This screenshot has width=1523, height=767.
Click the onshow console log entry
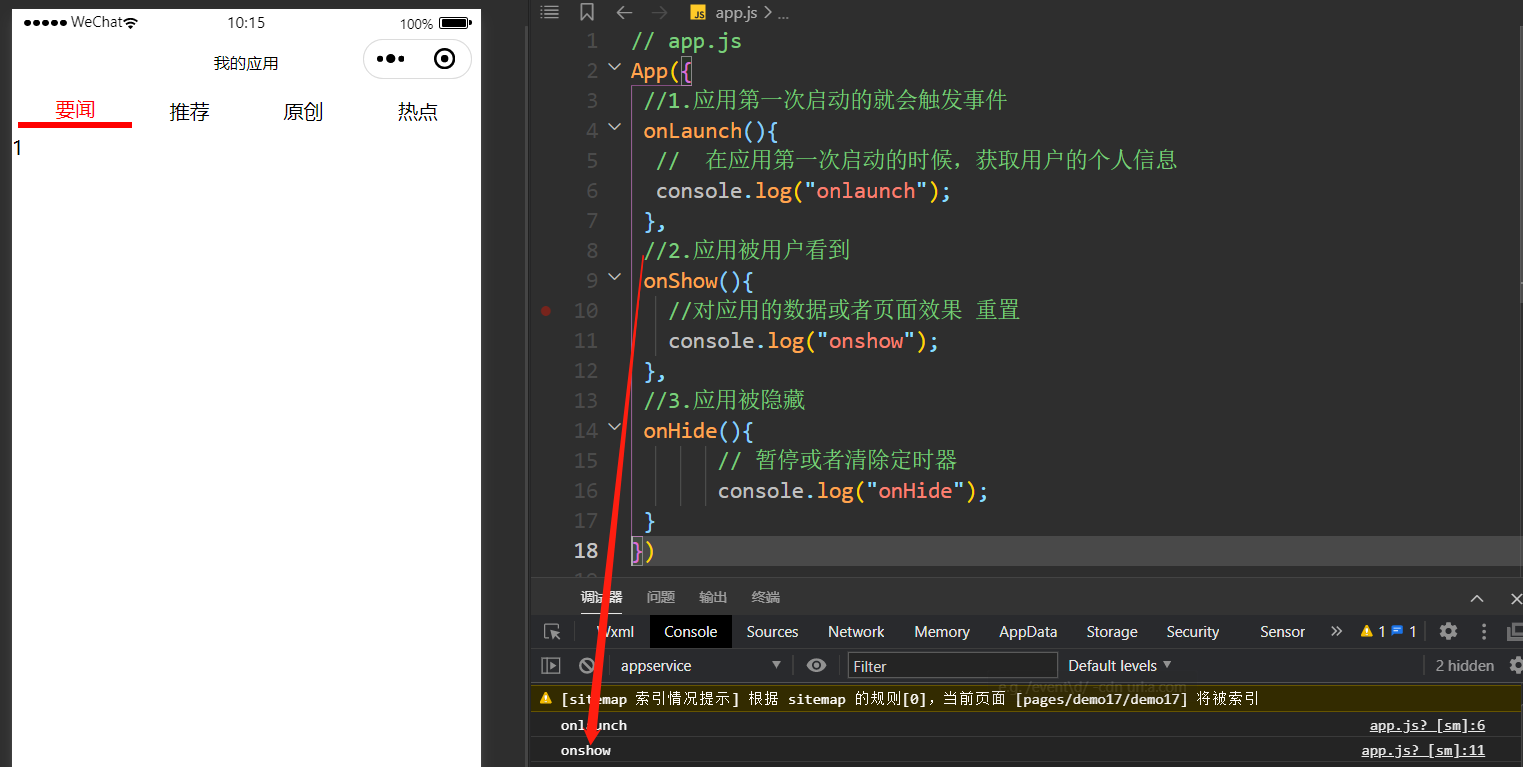tap(586, 751)
